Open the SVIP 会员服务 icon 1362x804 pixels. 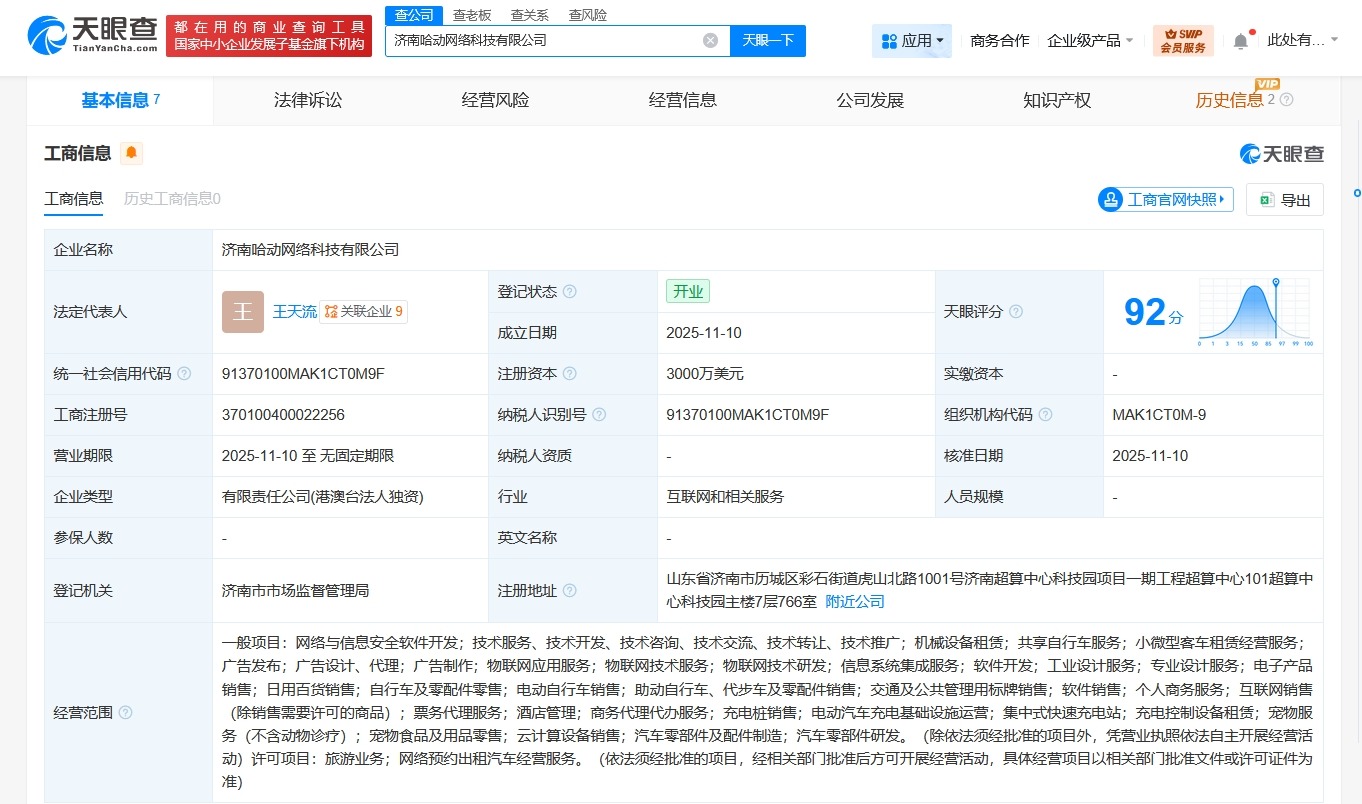click(1184, 40)
